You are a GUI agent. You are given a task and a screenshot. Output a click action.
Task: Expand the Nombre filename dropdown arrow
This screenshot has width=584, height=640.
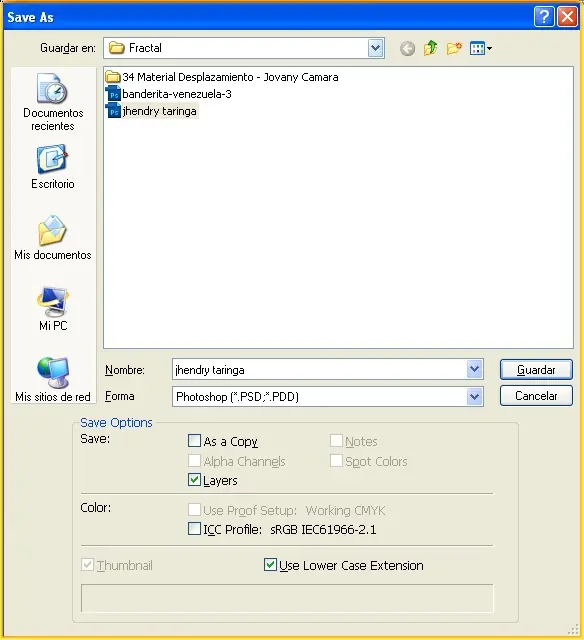(x=474, y=369)
